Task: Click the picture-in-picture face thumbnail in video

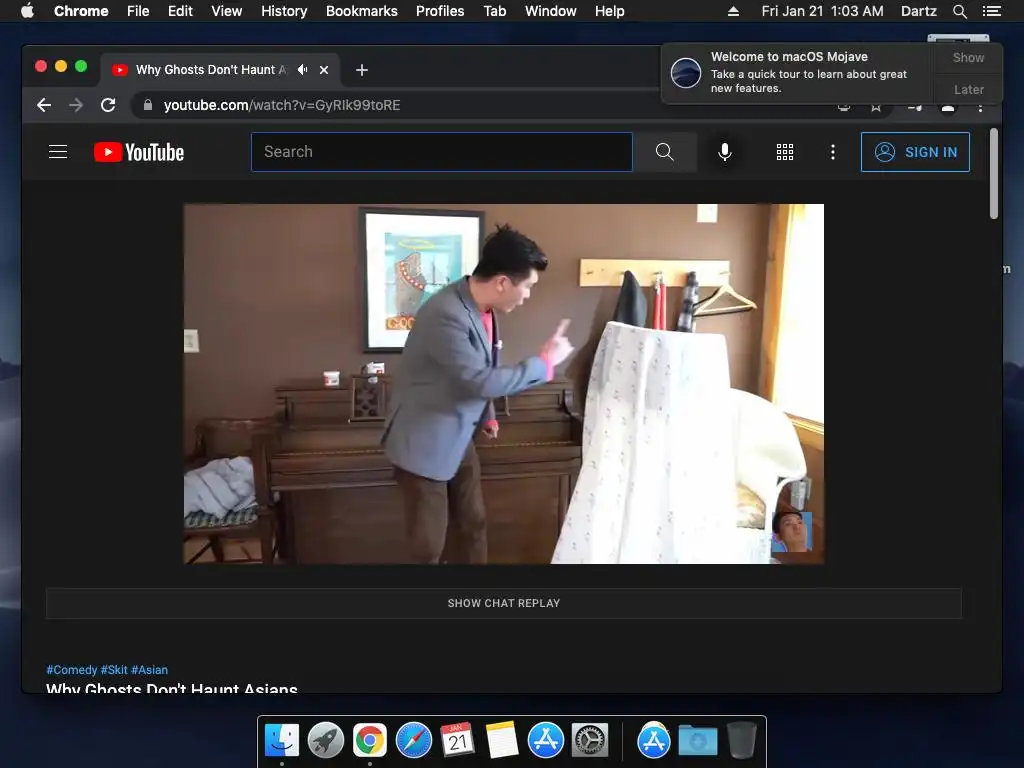Action: [792, 532]
